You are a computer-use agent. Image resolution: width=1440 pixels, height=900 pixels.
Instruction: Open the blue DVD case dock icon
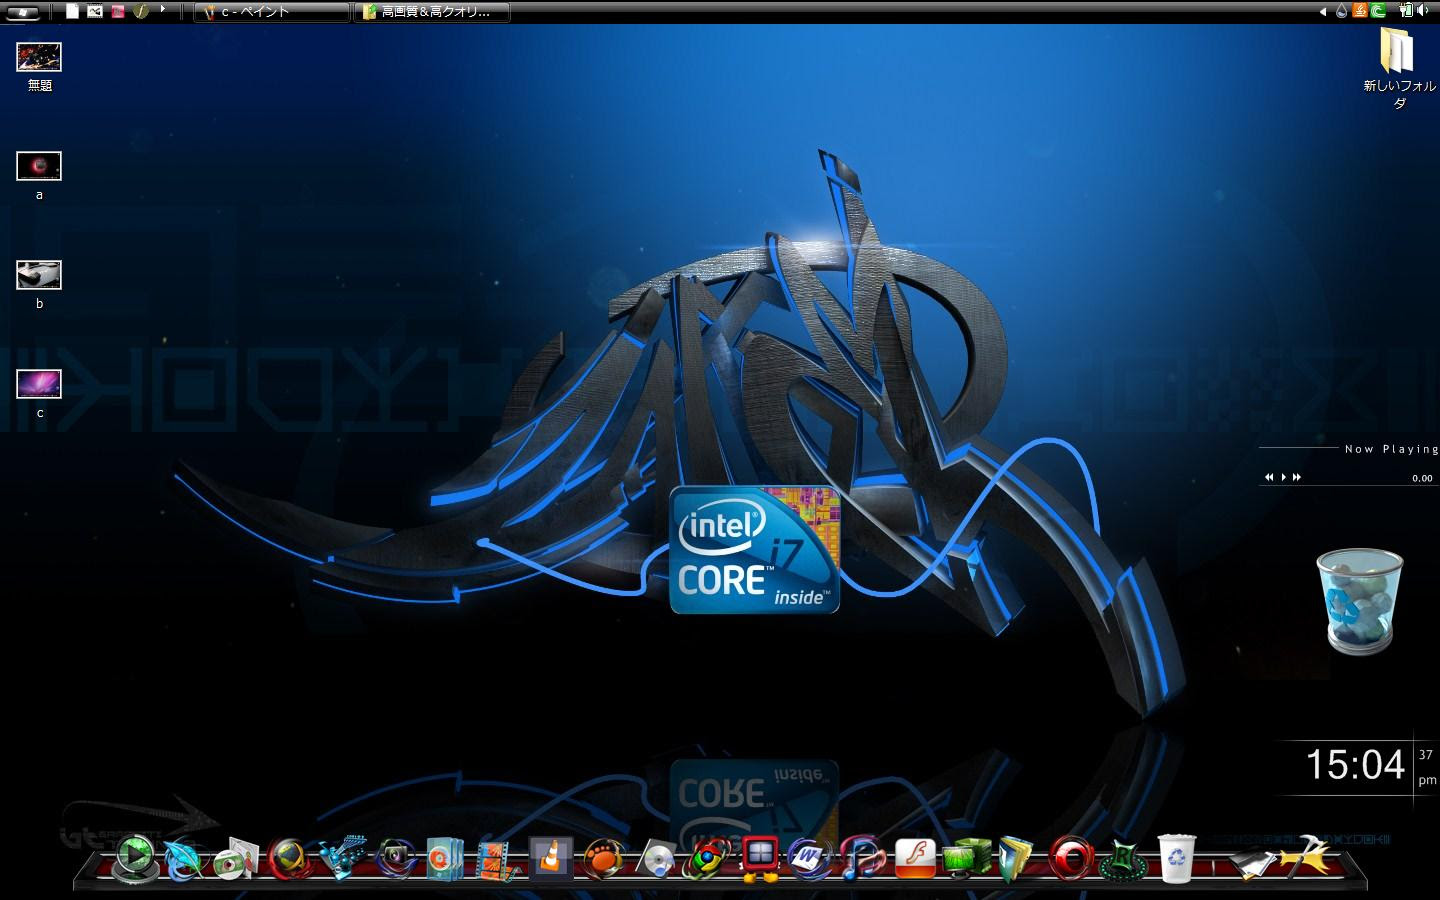click(x=445, y=858)
